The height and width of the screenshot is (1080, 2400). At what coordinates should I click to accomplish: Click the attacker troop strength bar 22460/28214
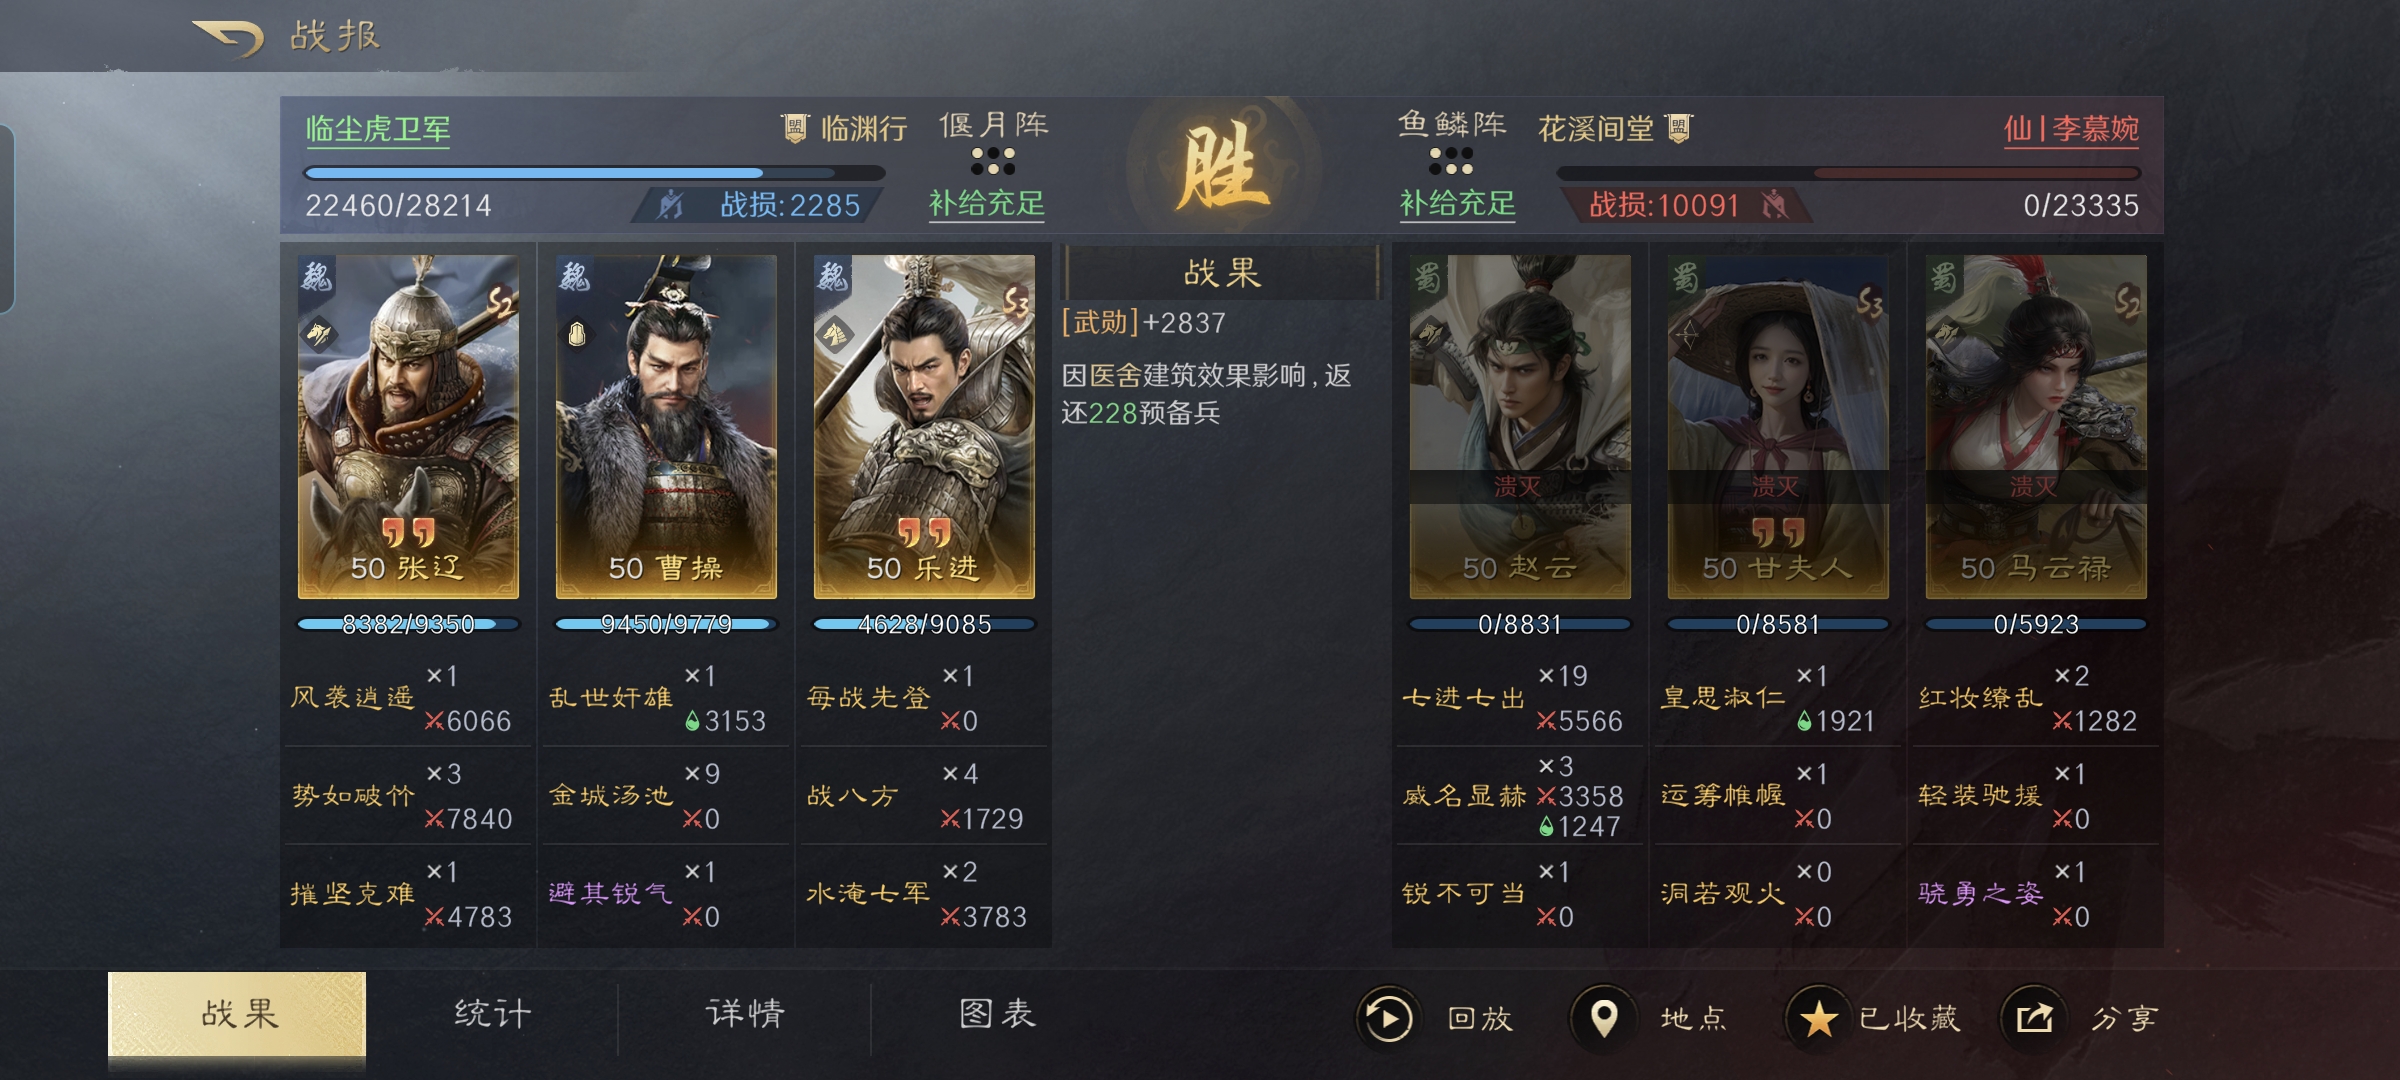point(594,173)
